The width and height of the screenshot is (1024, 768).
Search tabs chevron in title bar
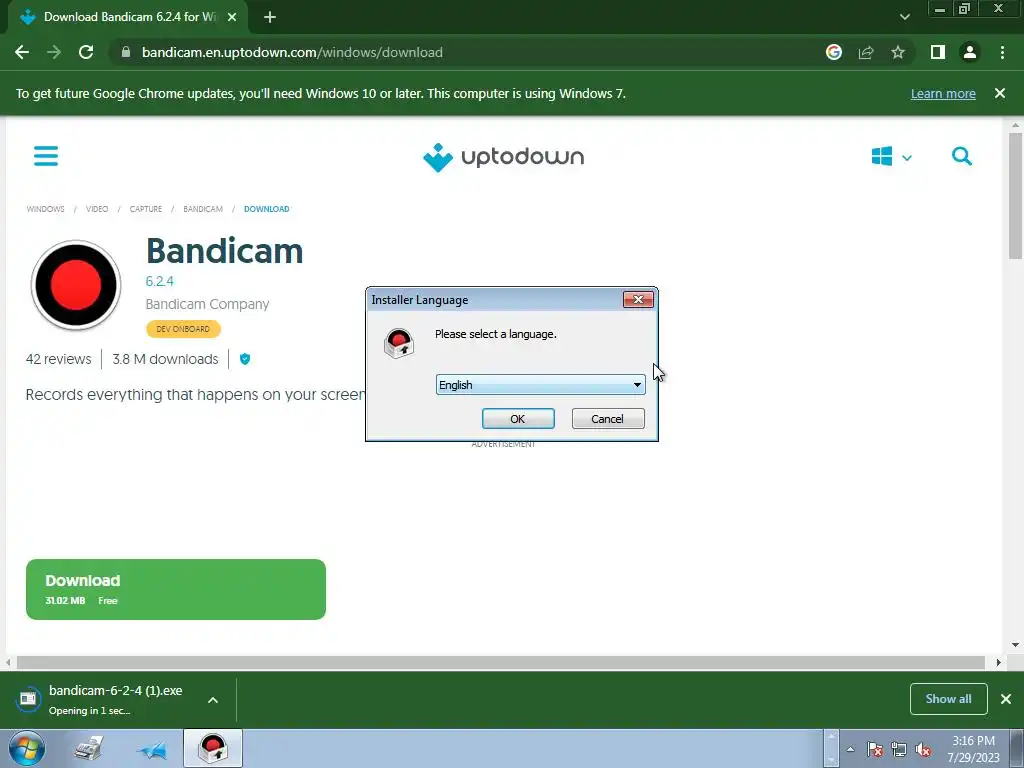904,17
